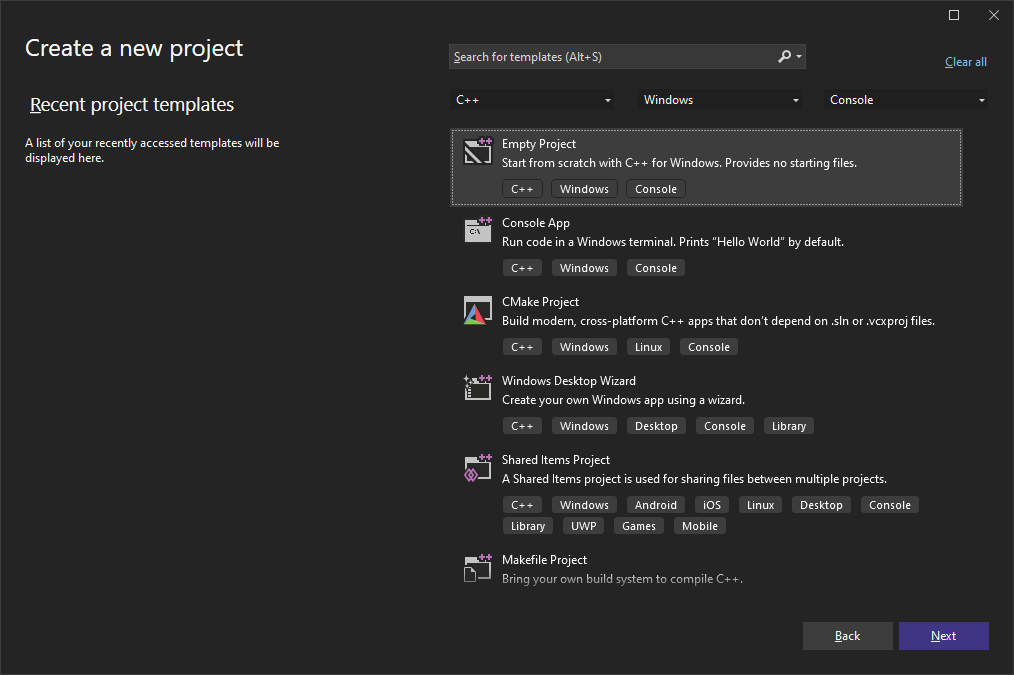Click the C++ tag under Empty Project
This screenshot has width=1014, height=675.
click(x=522, y=189)
